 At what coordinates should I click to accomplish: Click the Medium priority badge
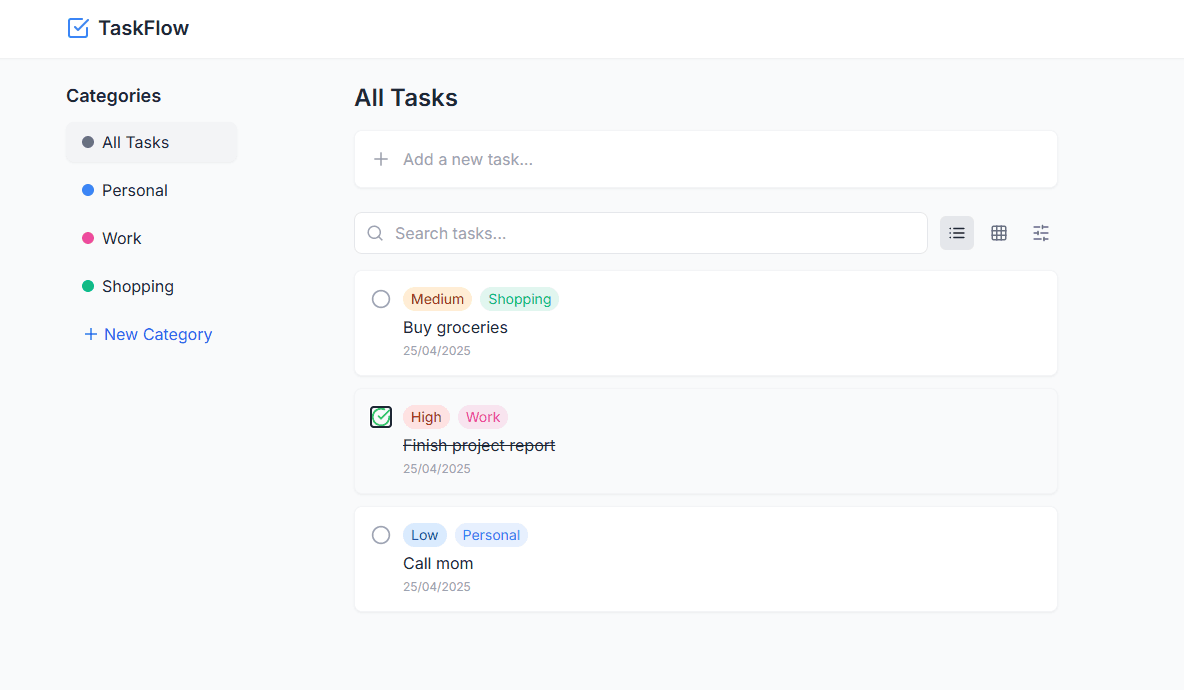437,299
